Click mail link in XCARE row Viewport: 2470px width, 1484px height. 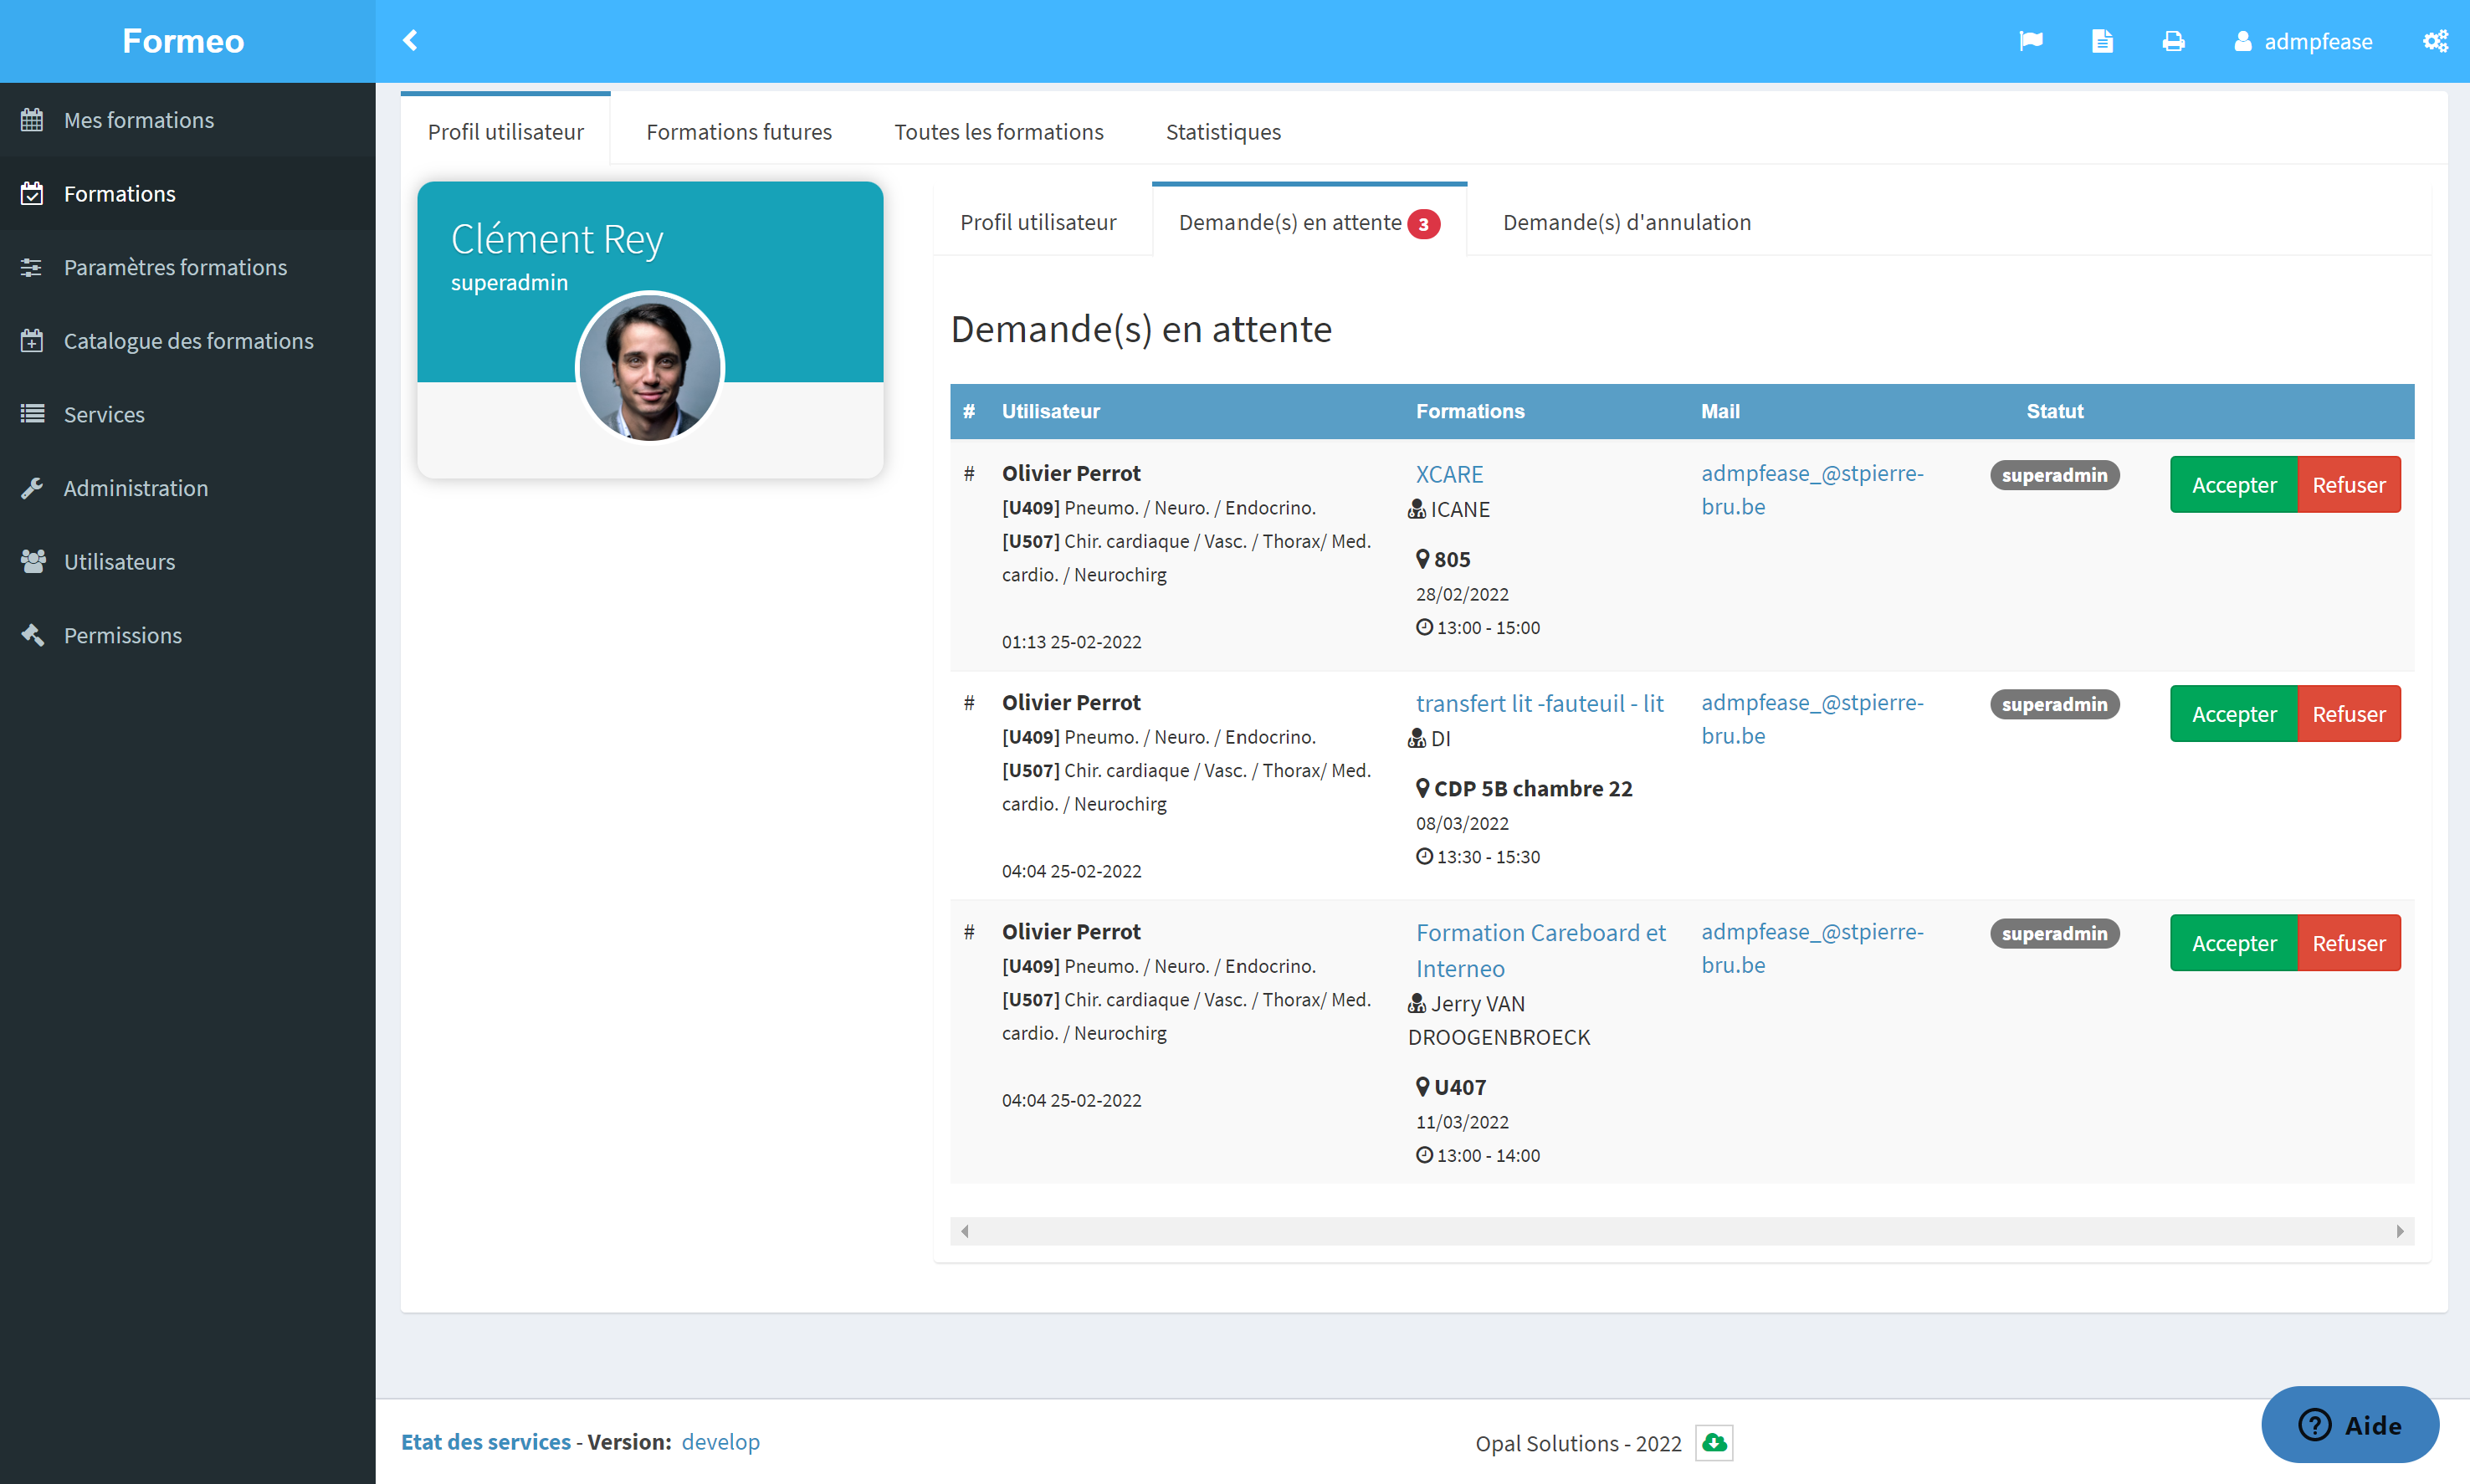point(1812,490)
